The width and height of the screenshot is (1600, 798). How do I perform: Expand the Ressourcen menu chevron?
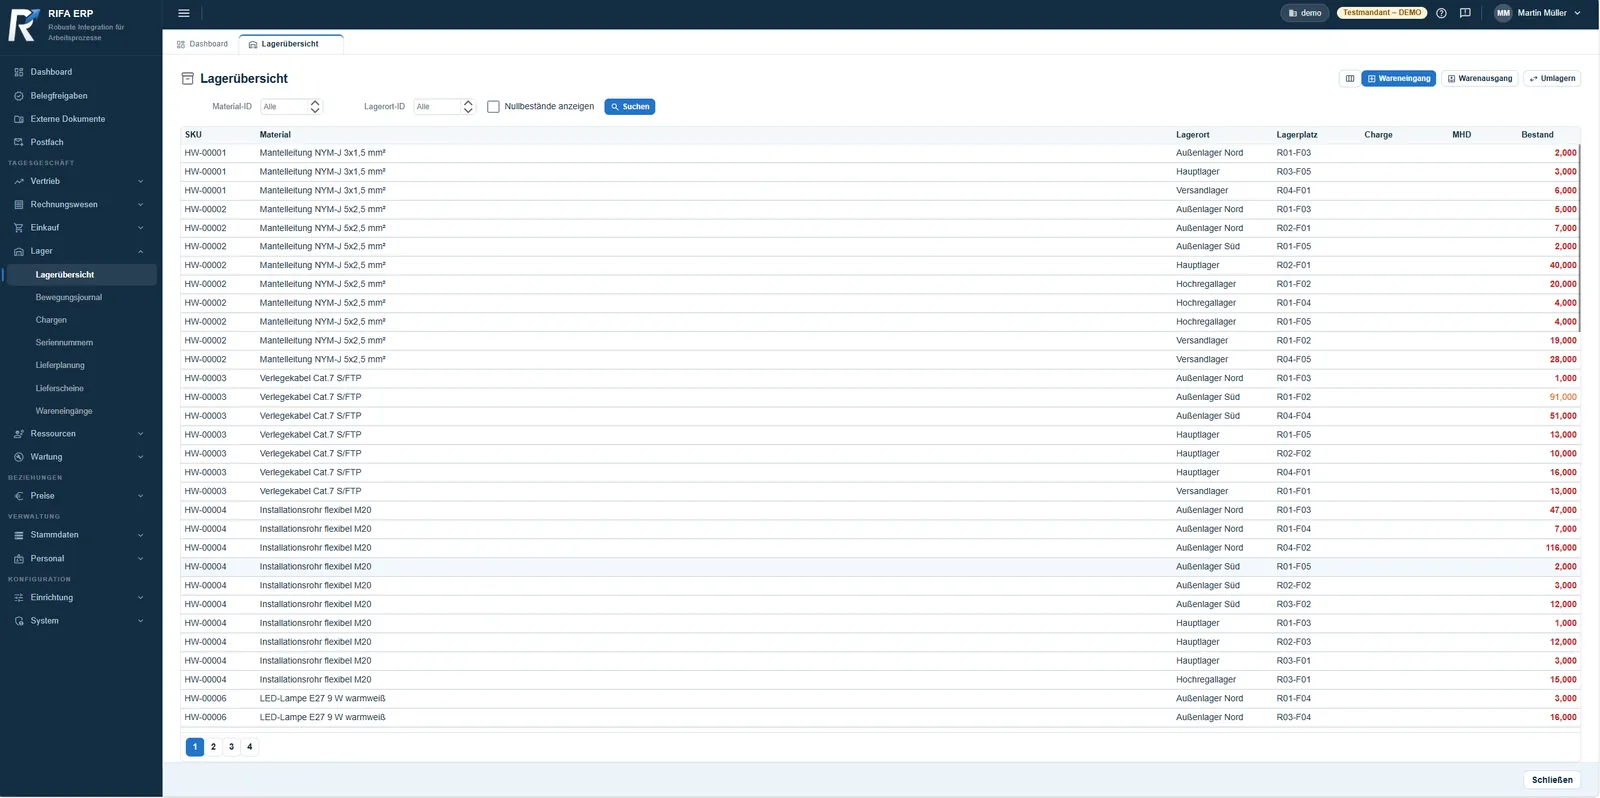coord(140,434)
